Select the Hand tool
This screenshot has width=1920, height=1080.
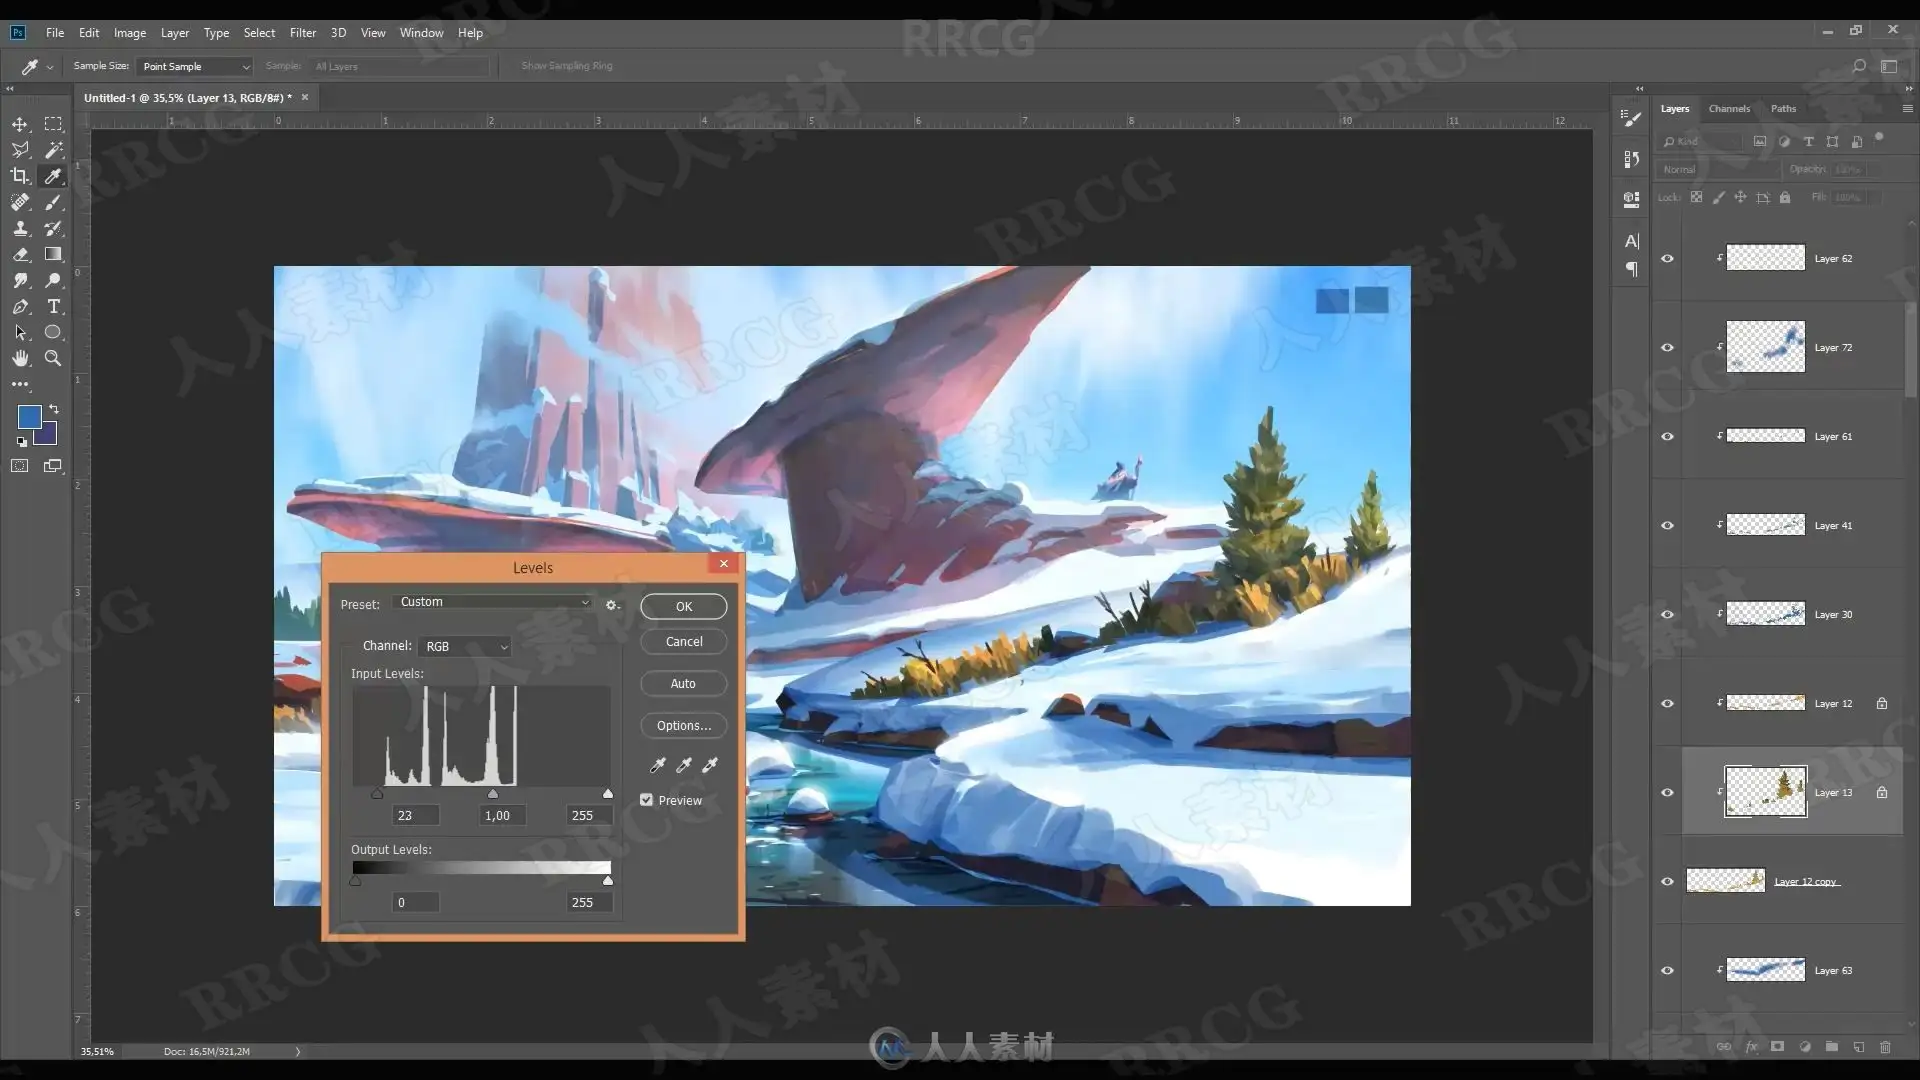click(20, 358)
